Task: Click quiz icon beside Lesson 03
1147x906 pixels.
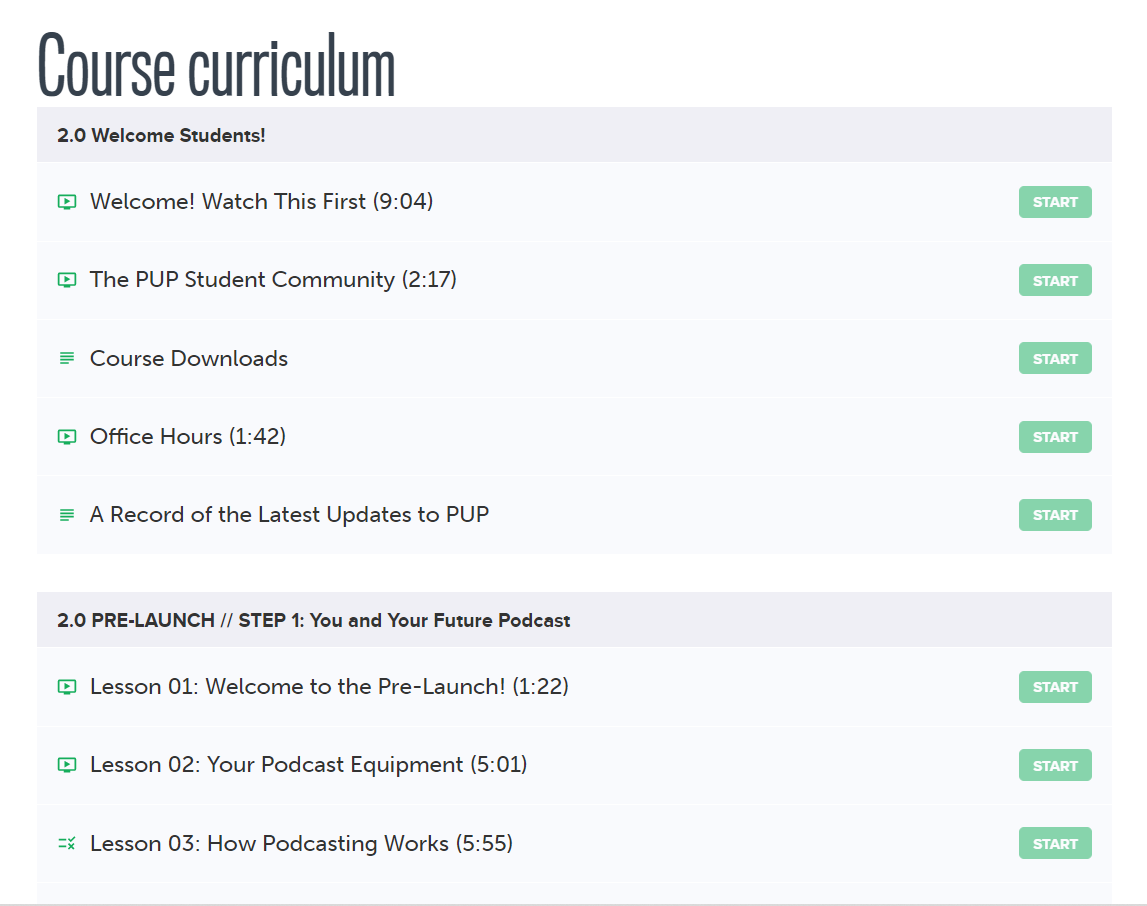Action: pyautogui.click(x=67, y=844)
